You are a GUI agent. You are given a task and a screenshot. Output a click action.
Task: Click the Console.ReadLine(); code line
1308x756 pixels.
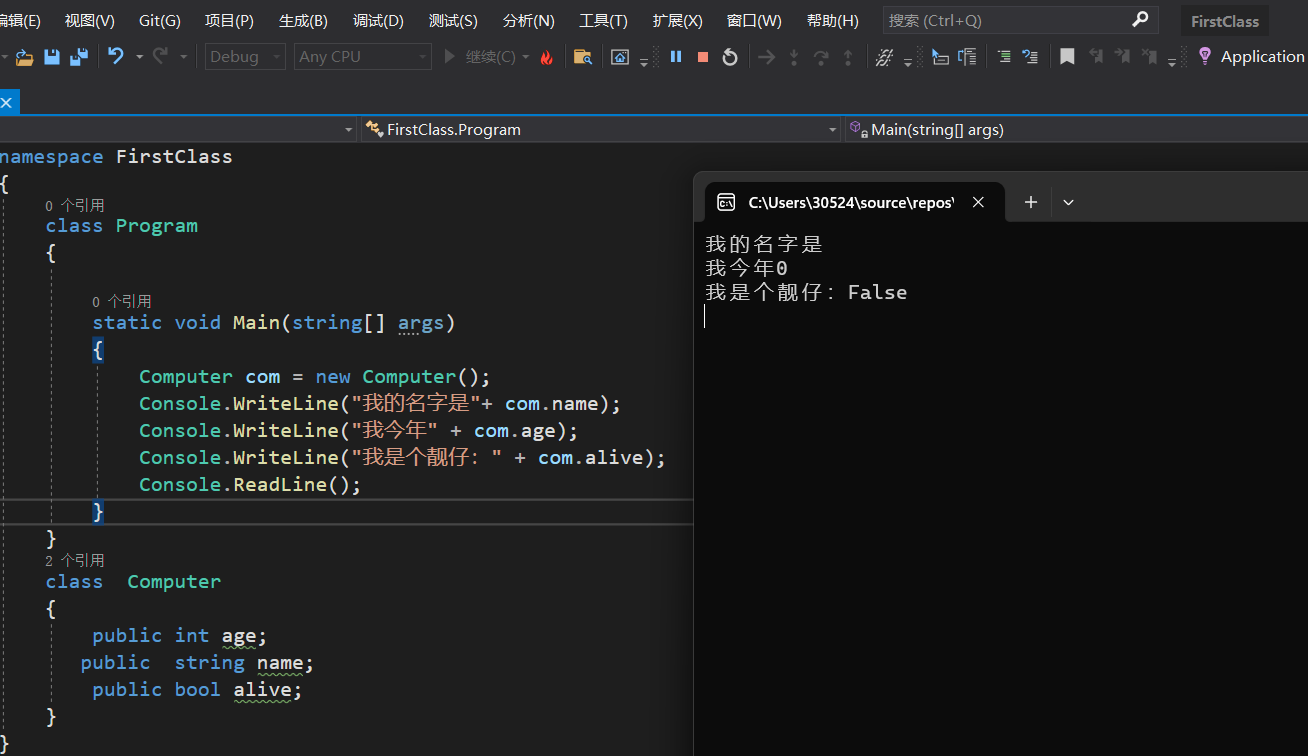[250, 484]
